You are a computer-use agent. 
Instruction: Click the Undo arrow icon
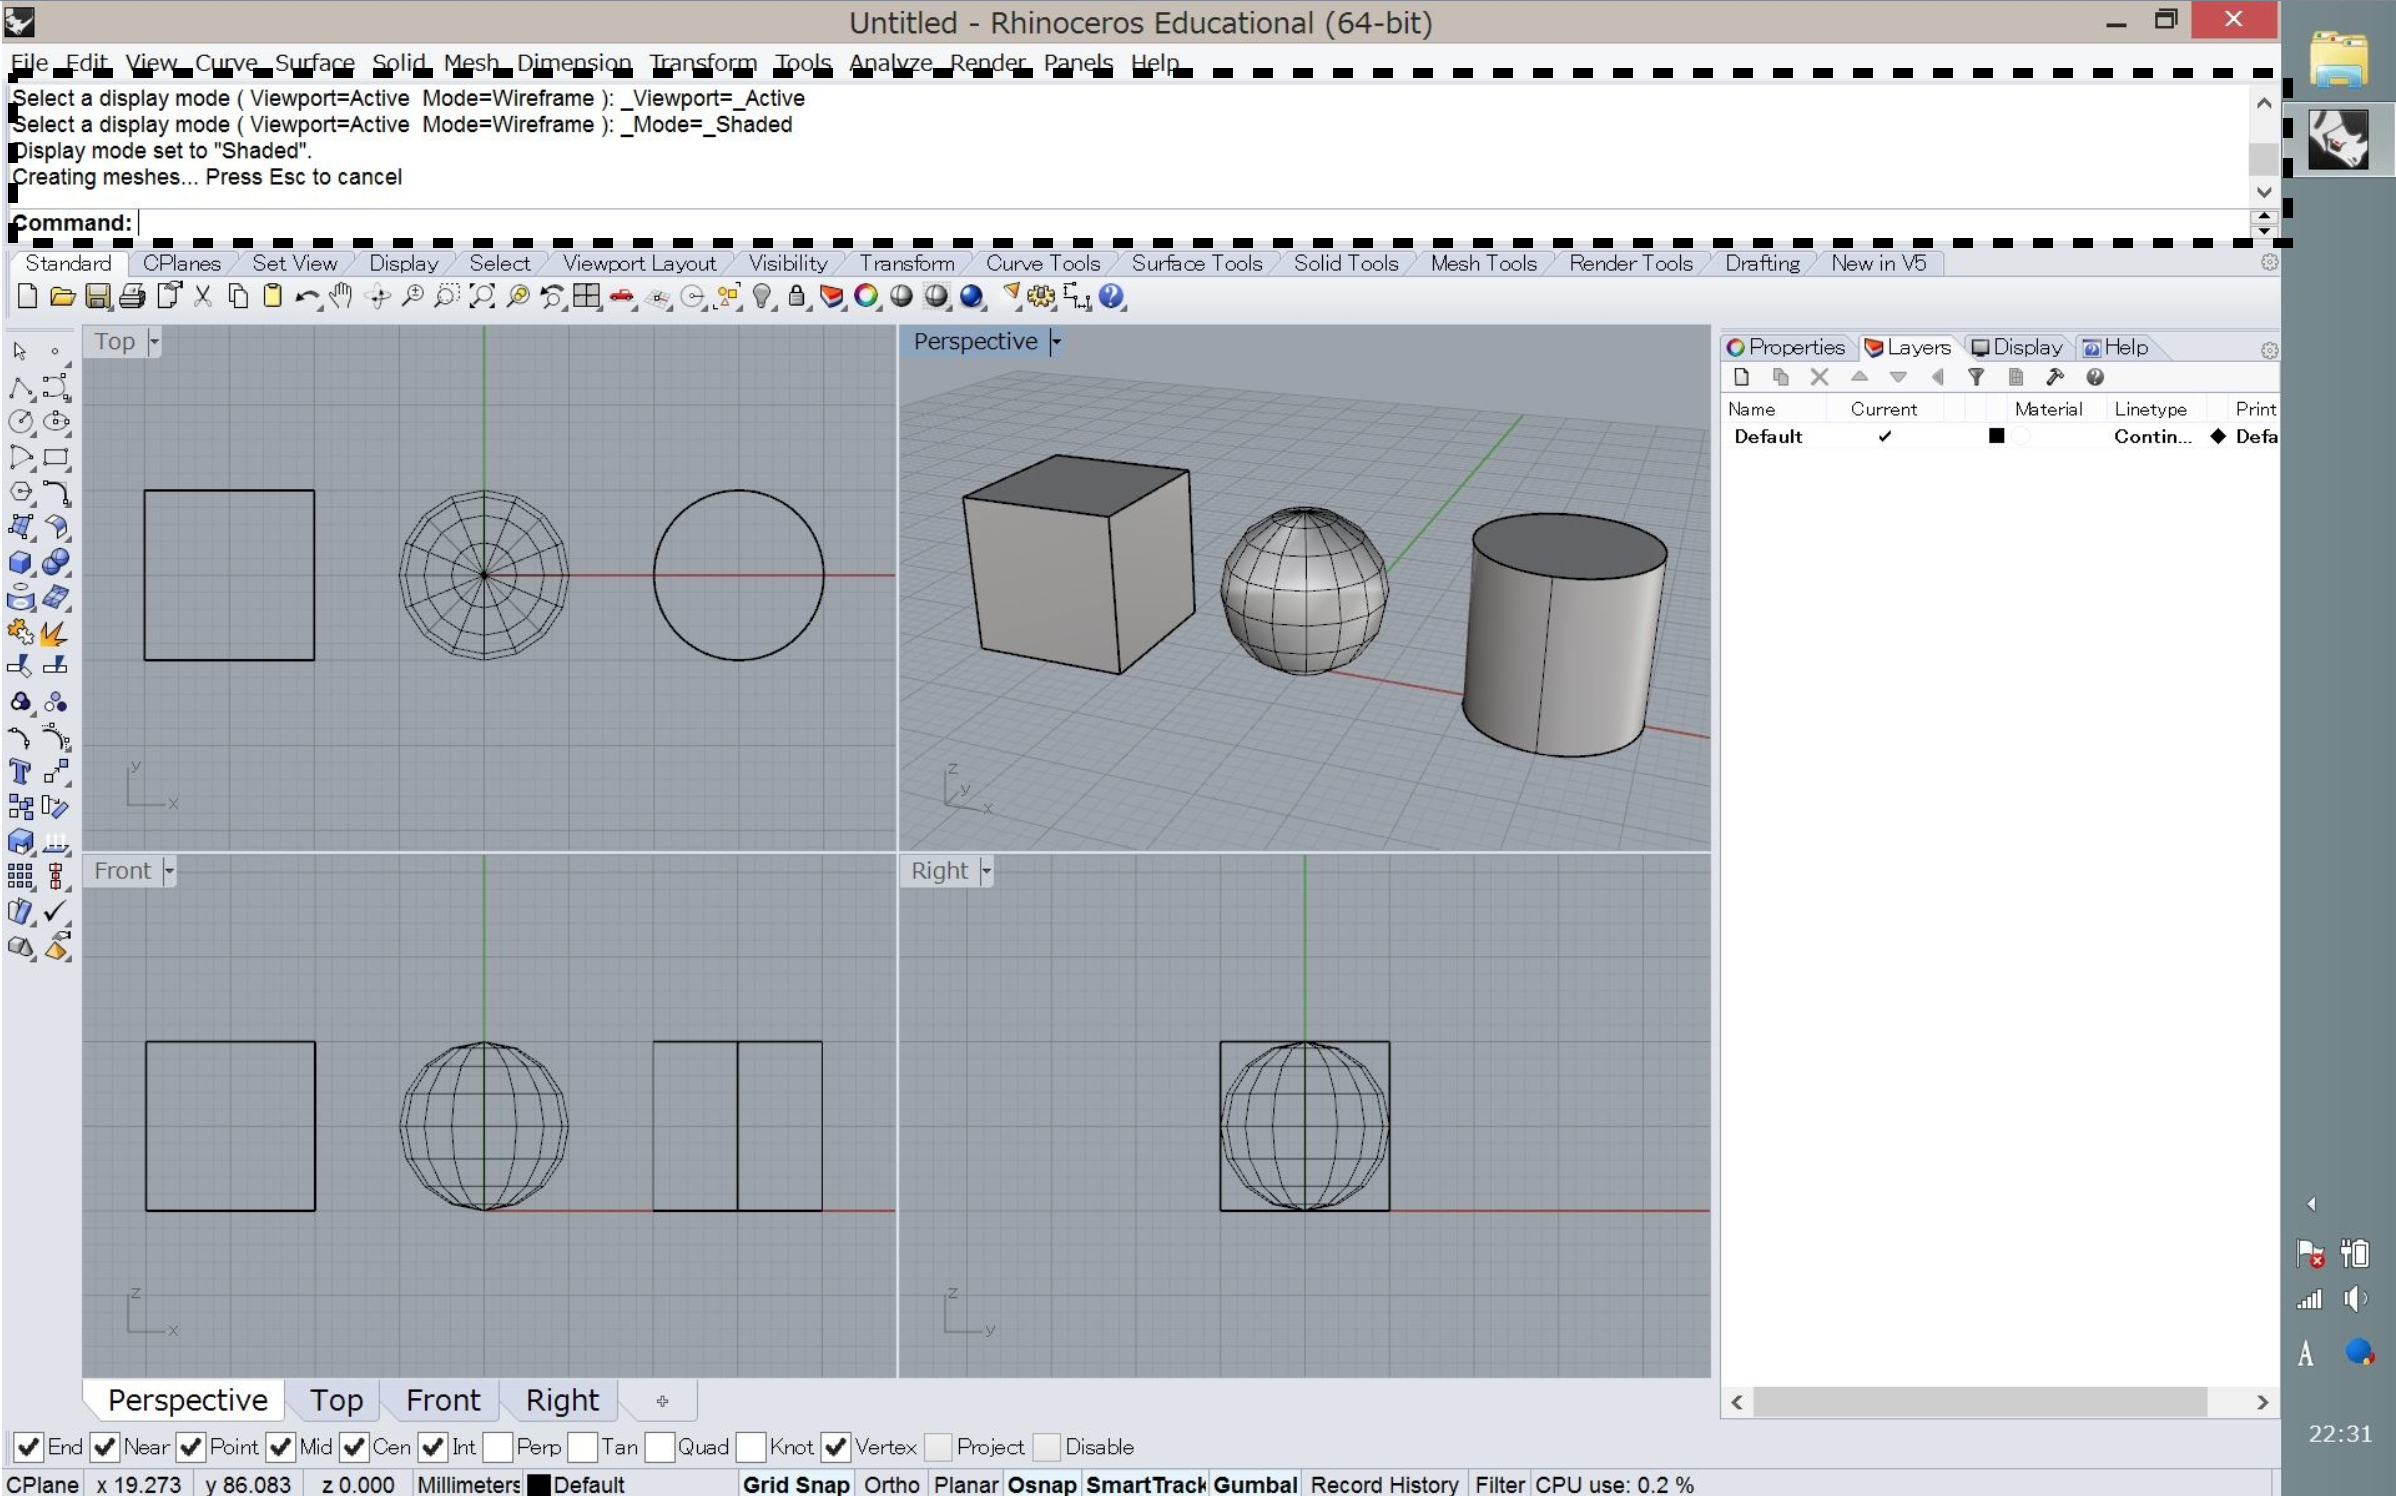[x=305, y=296]
